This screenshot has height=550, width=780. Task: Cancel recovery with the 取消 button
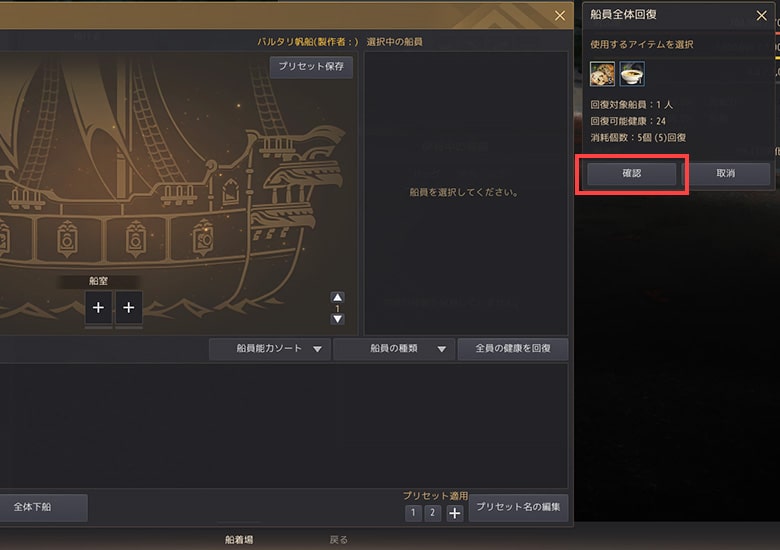click(726, 174)
